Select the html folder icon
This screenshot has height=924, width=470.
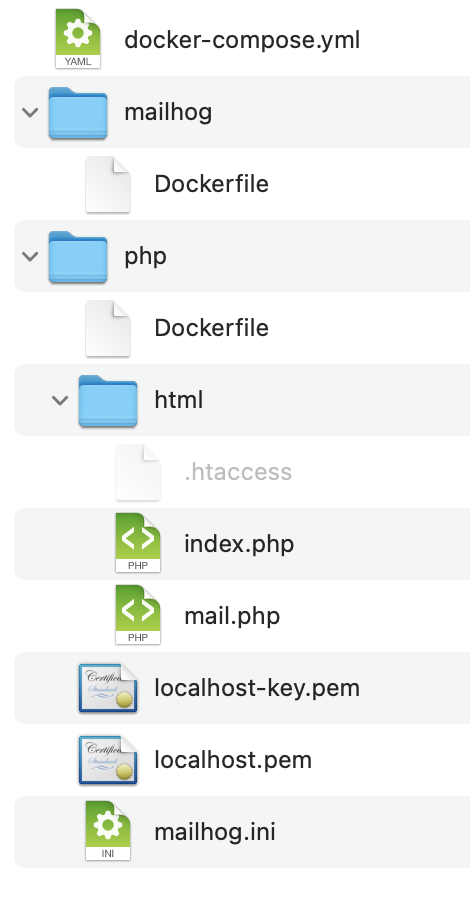click(108, 401)
